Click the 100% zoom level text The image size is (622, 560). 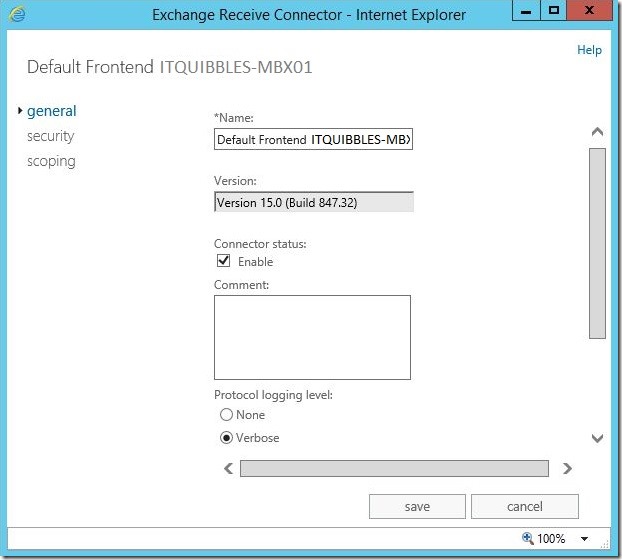pyautogui.click(x=551, y=539)
